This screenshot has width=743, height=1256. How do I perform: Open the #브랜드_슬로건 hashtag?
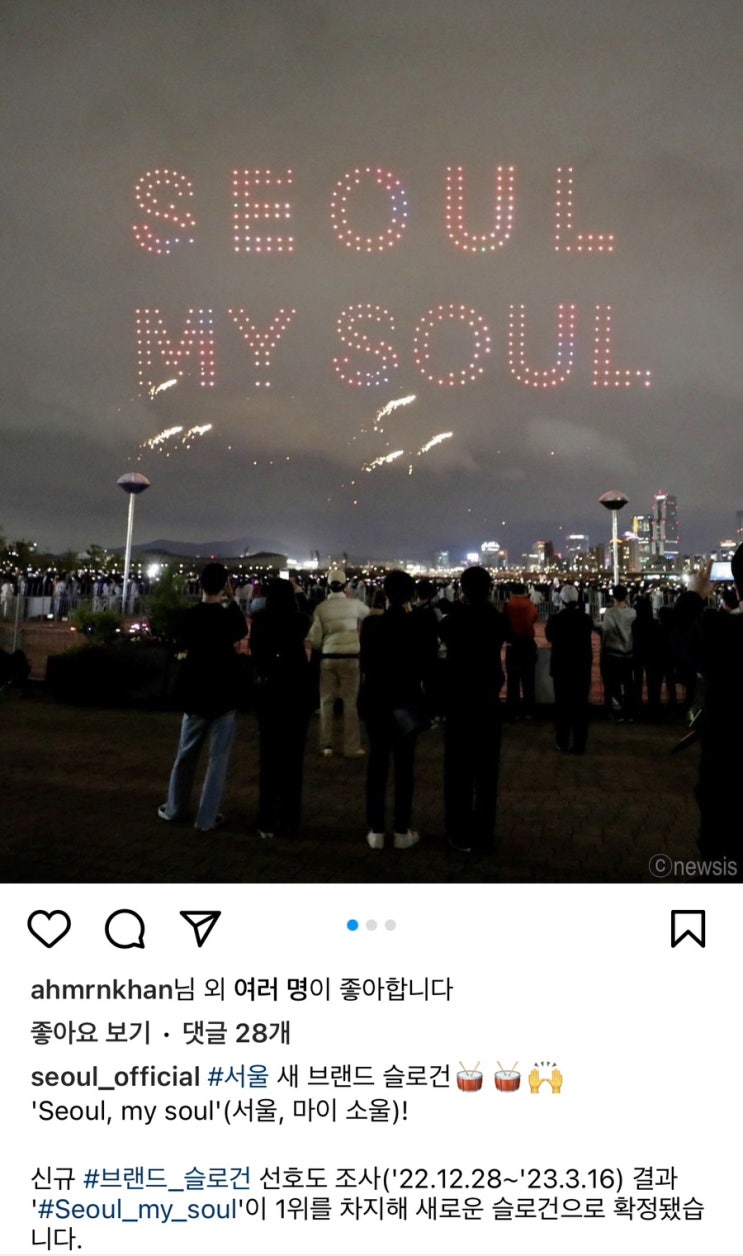[169, 1179]
